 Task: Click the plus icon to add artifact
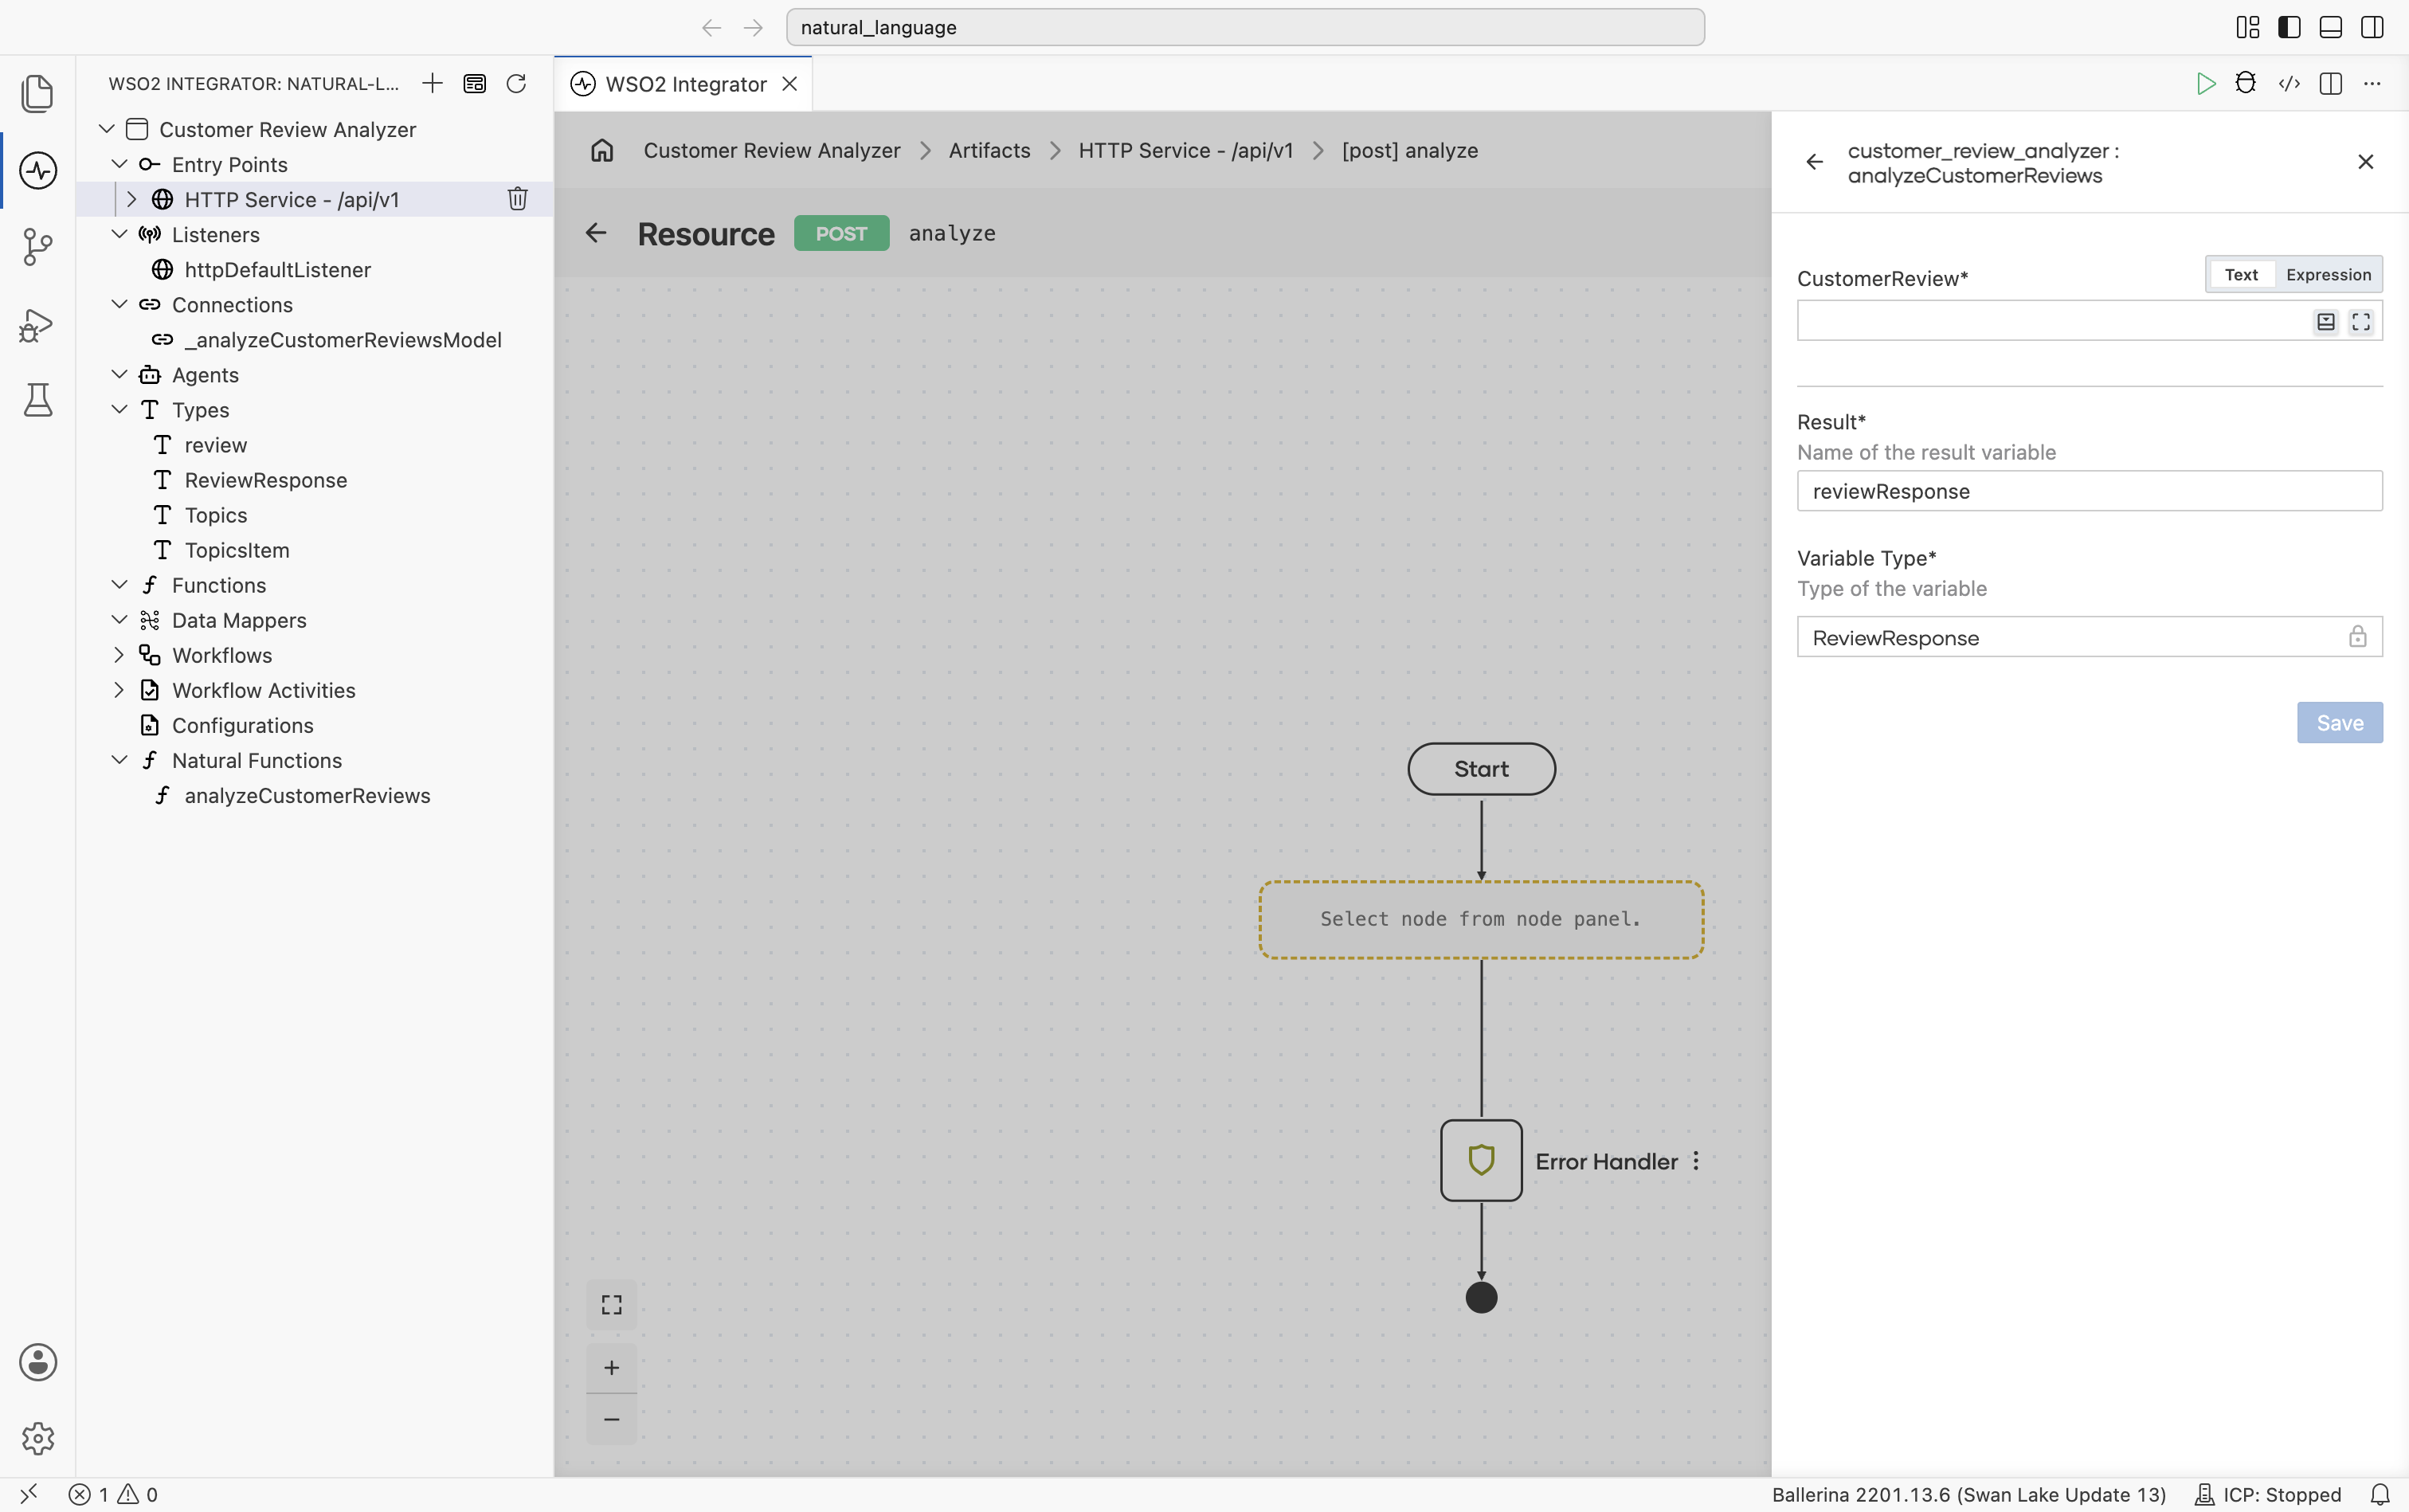click(x=432, y=83)
